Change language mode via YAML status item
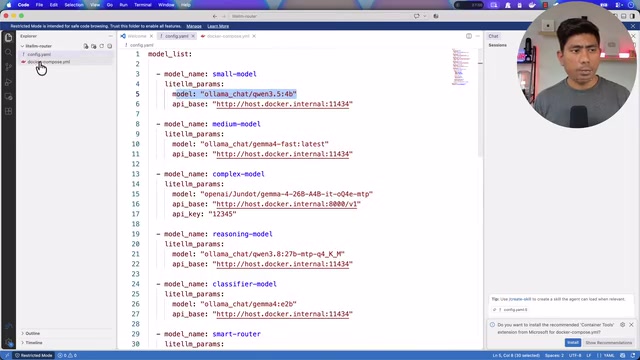640x360 pixels. coord(609,355)
